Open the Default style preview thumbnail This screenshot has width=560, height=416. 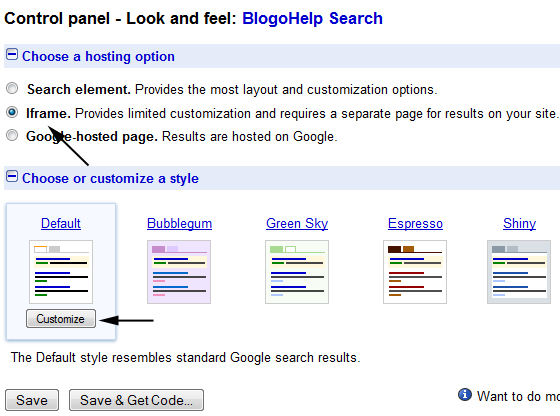pos(61,272)
